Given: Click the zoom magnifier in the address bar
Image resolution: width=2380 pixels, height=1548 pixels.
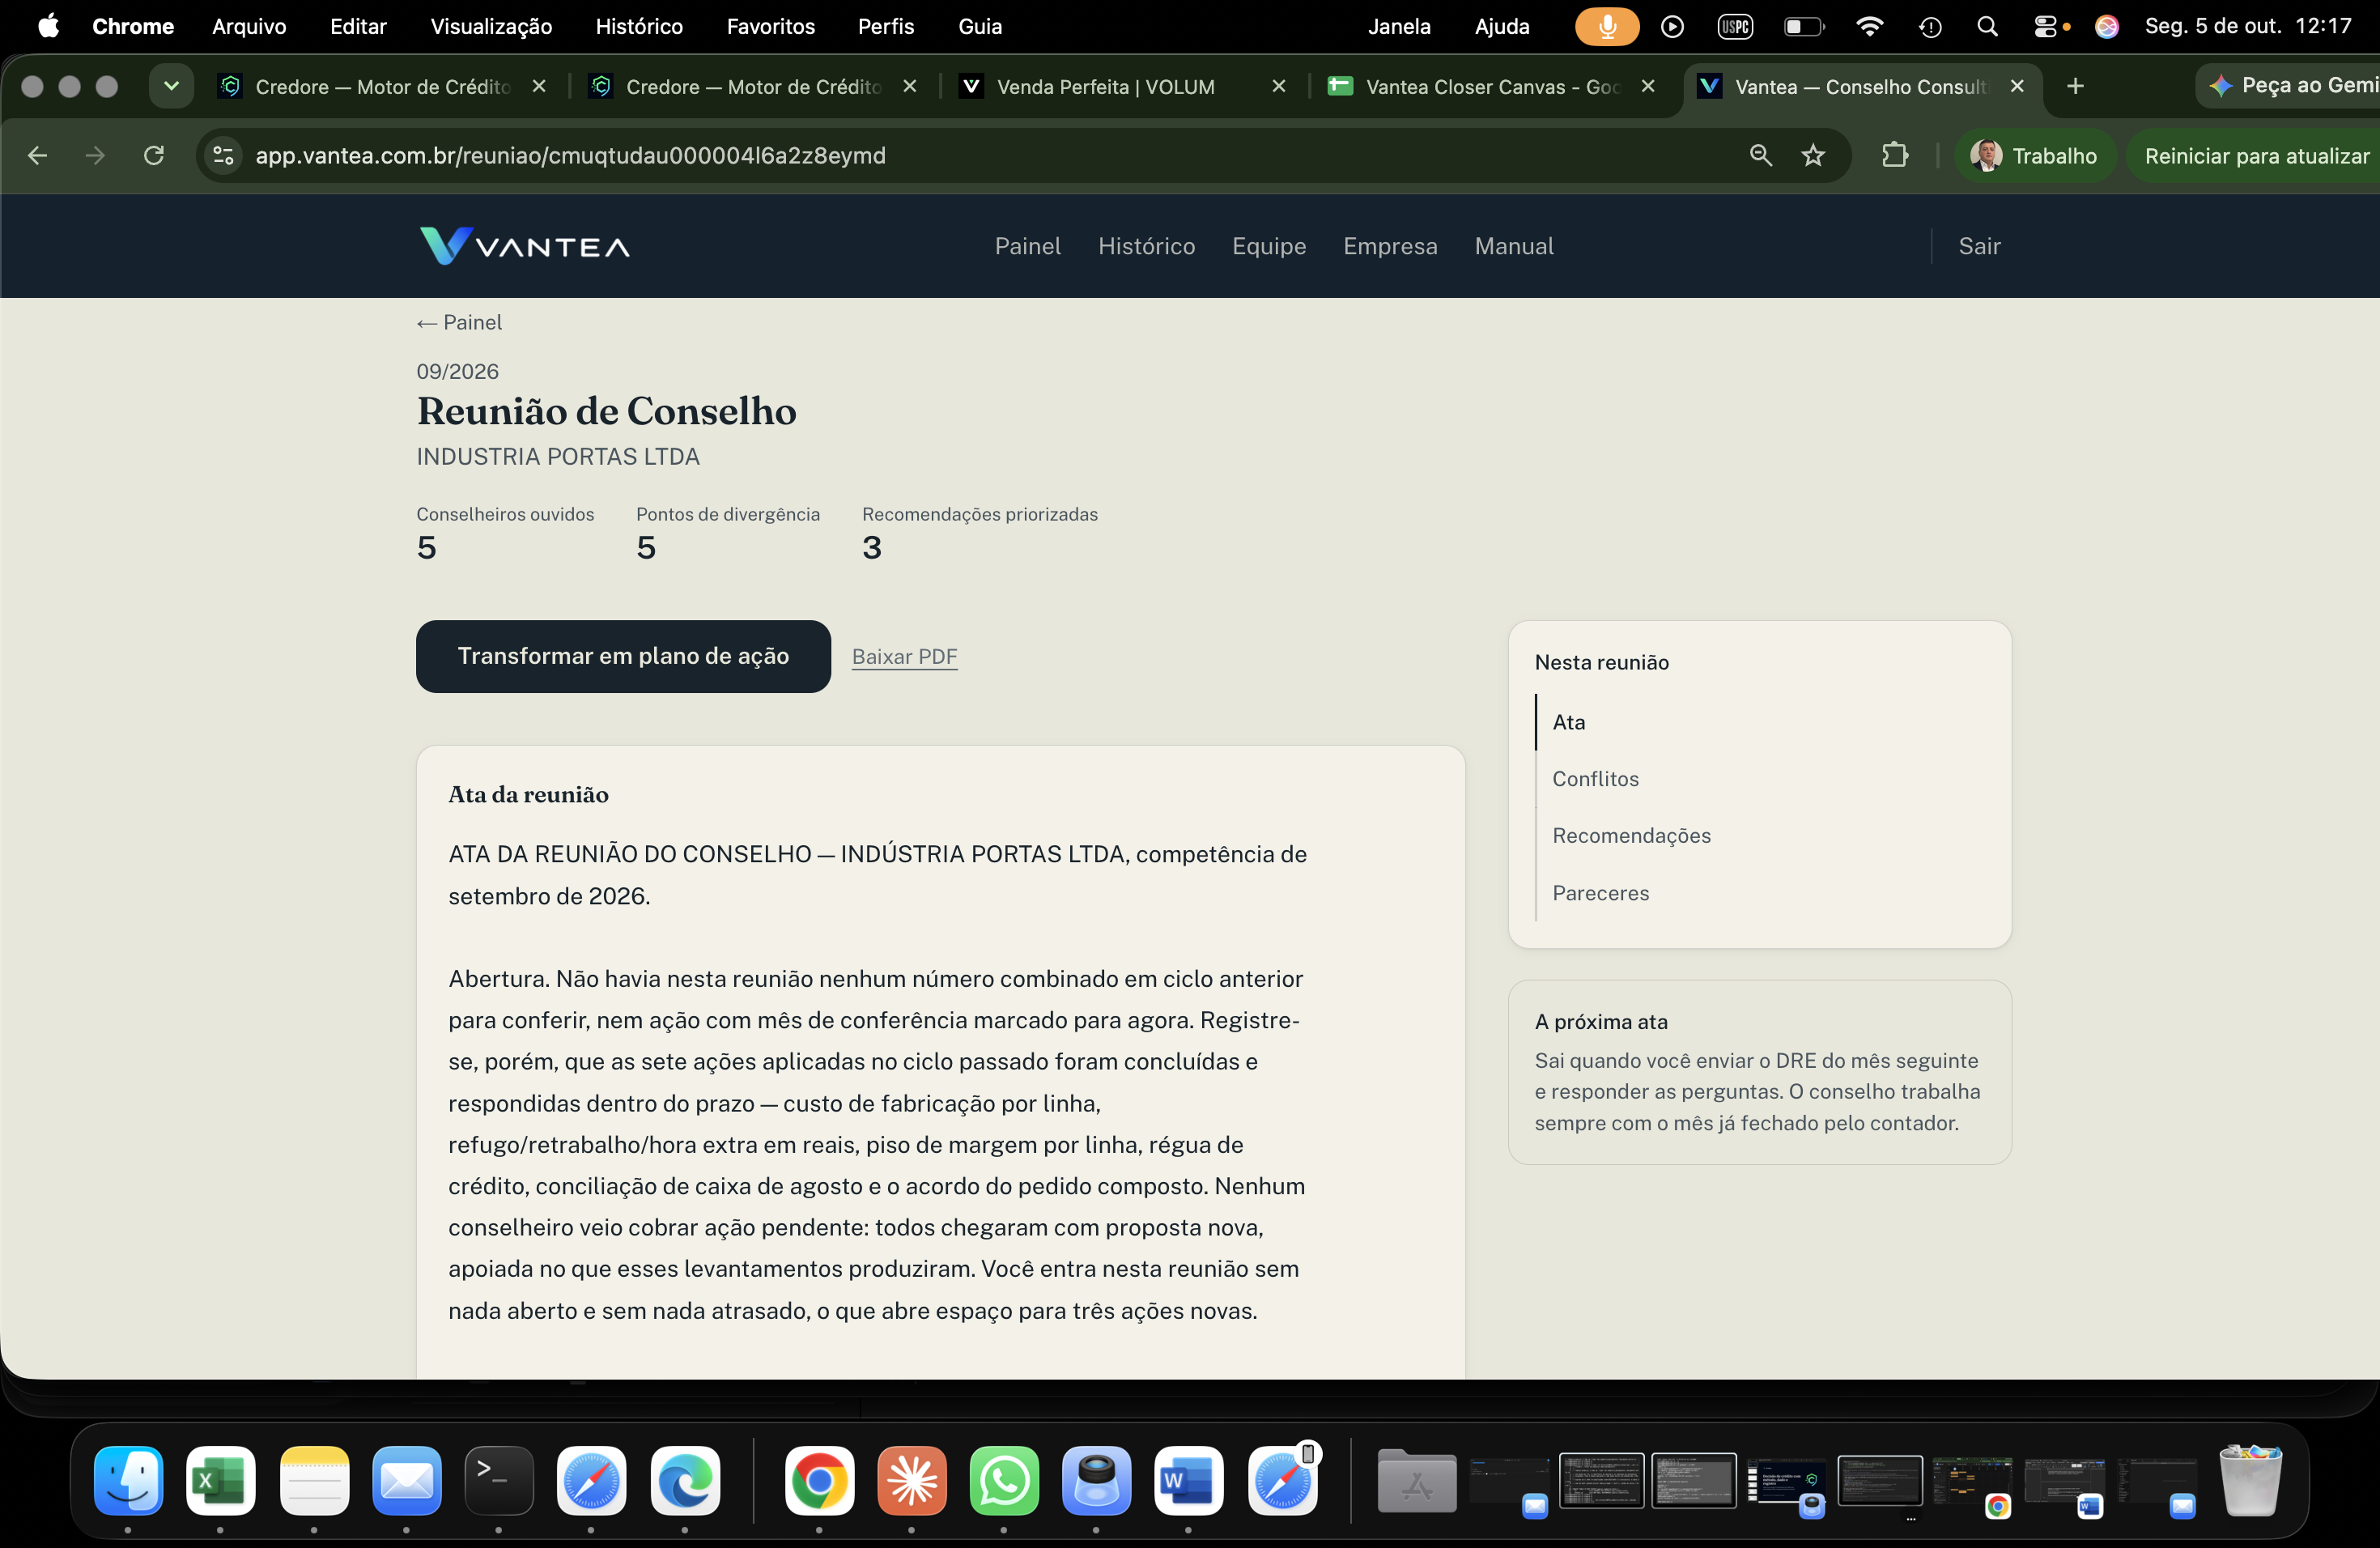Looking at the screenshot, I should (1760, 155).
